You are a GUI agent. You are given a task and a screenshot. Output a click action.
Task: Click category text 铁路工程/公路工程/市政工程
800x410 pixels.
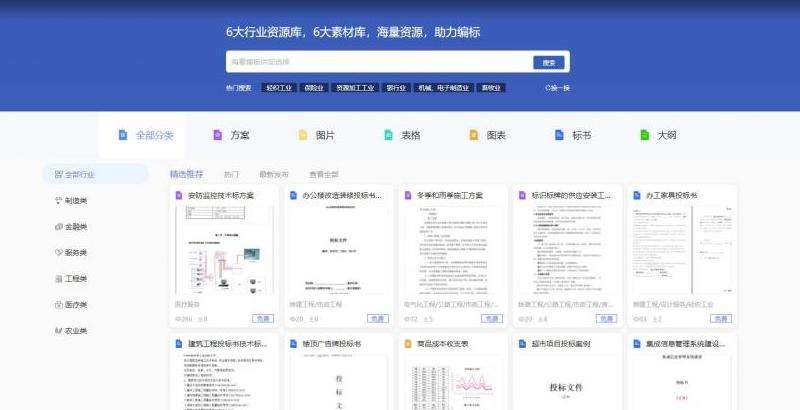566,304
